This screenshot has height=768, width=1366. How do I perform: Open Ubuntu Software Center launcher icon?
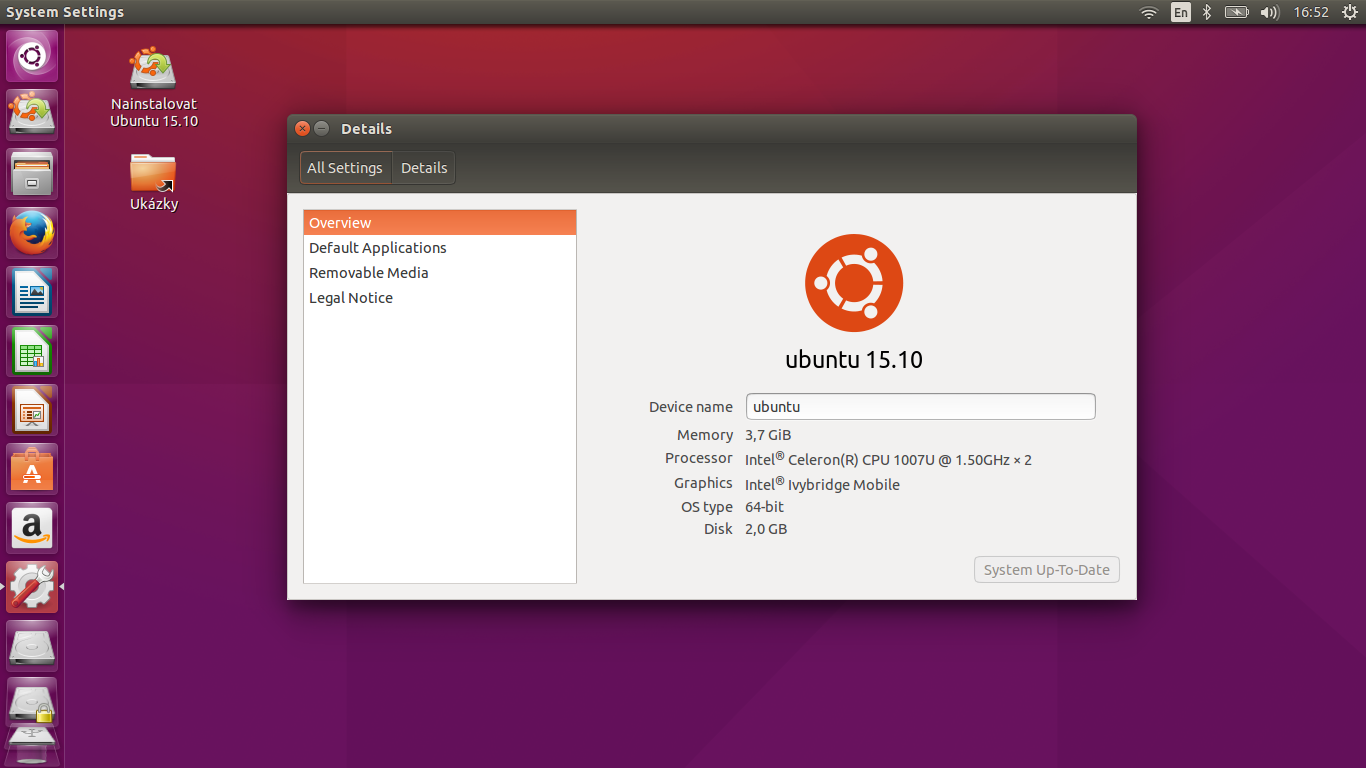click(33, 469)
